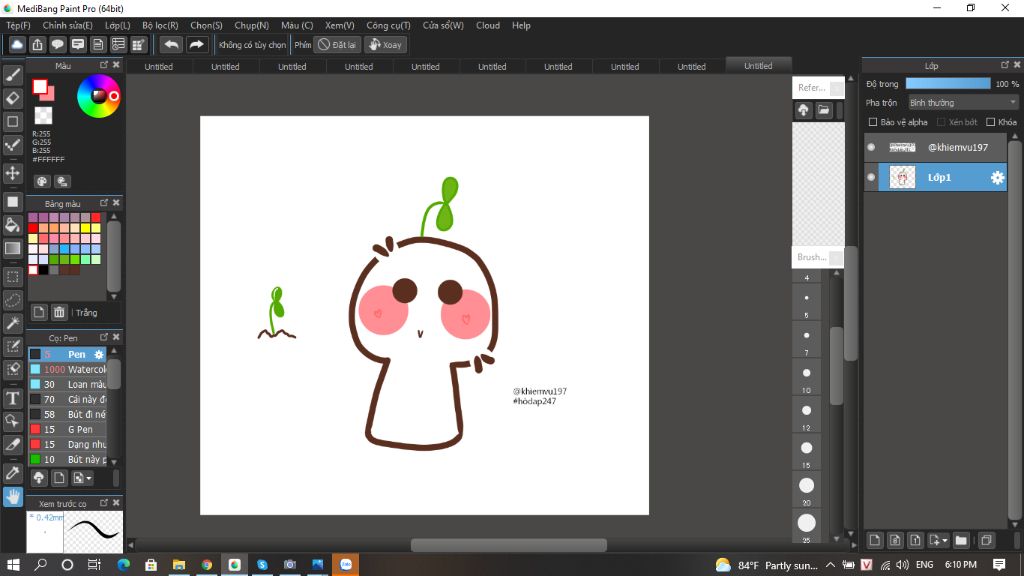
Task: Click the Undo arrow in the toolbar
Action: [x=171, y=44]
